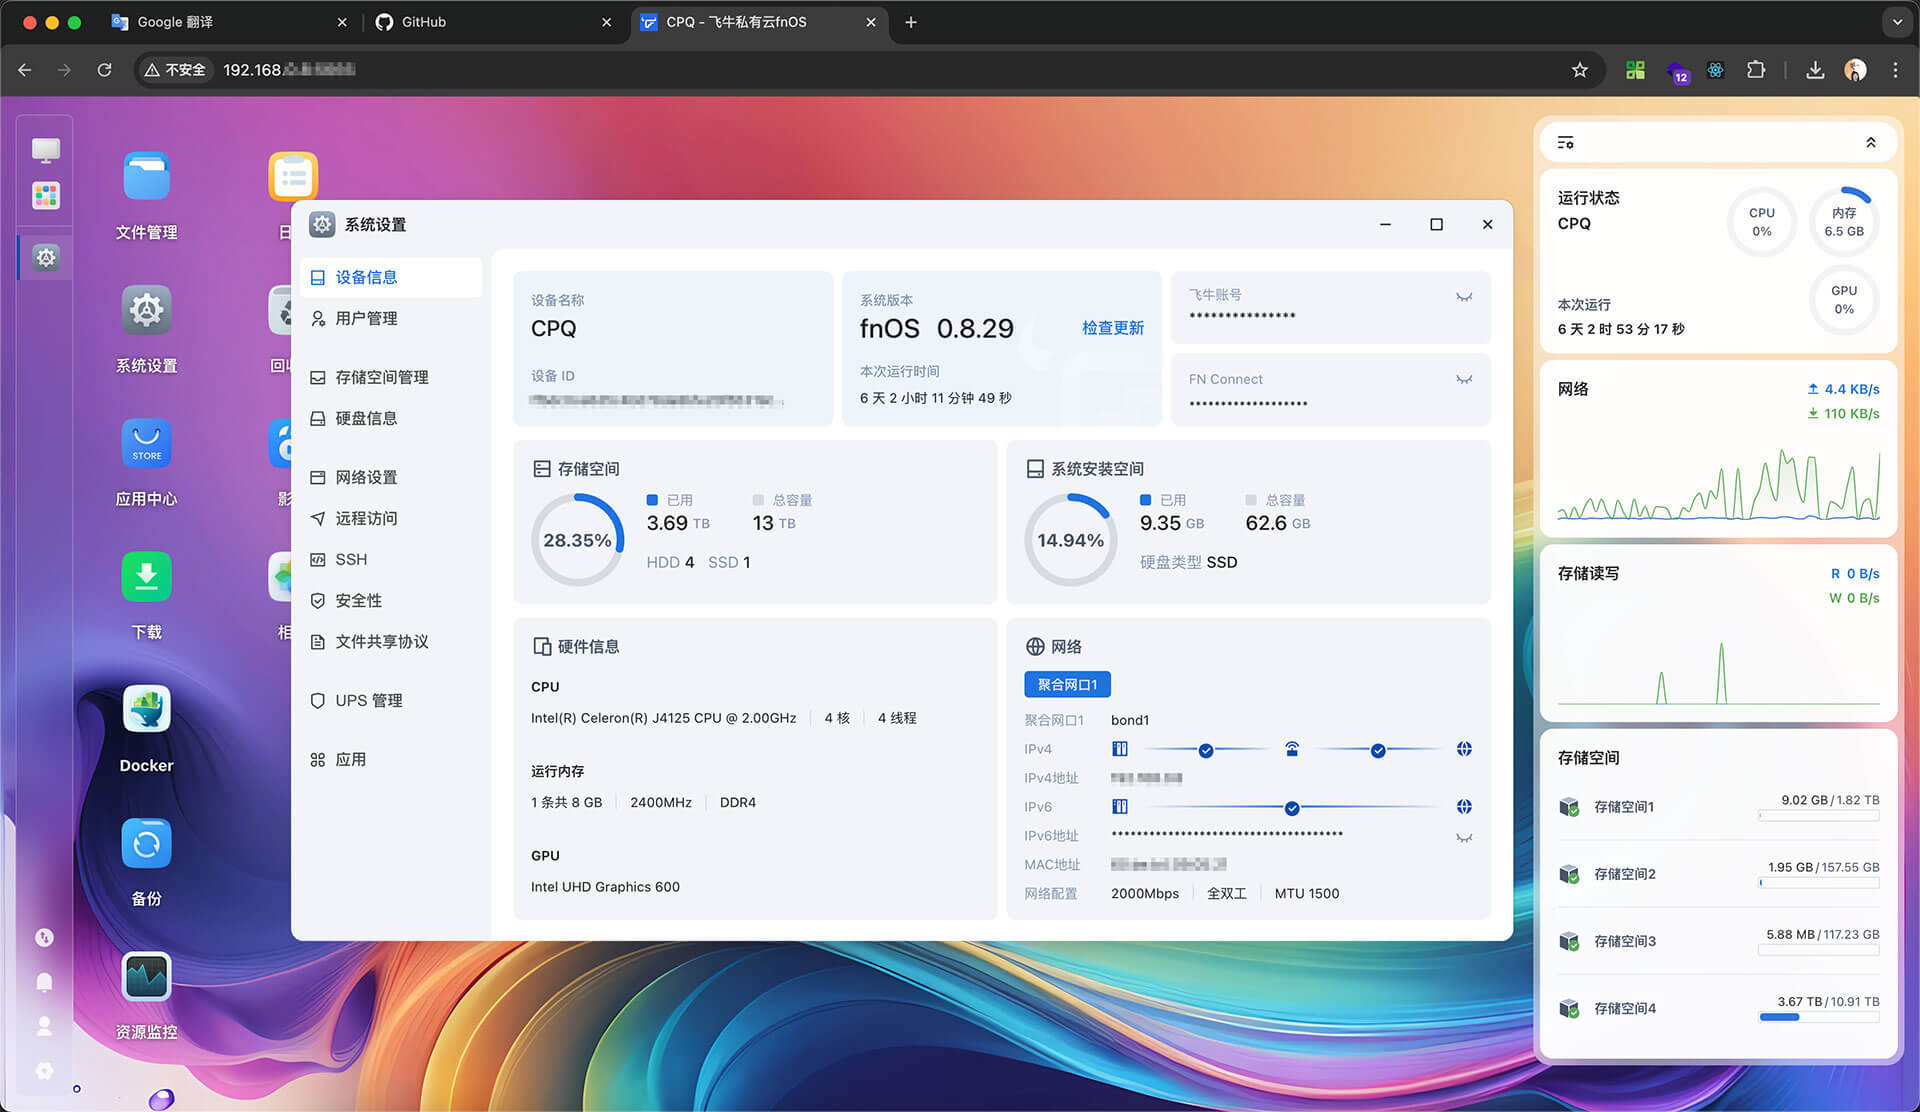The image size is (1920, 1112).
Task: Launch the Docker app
Action: (x=146, y=710)
